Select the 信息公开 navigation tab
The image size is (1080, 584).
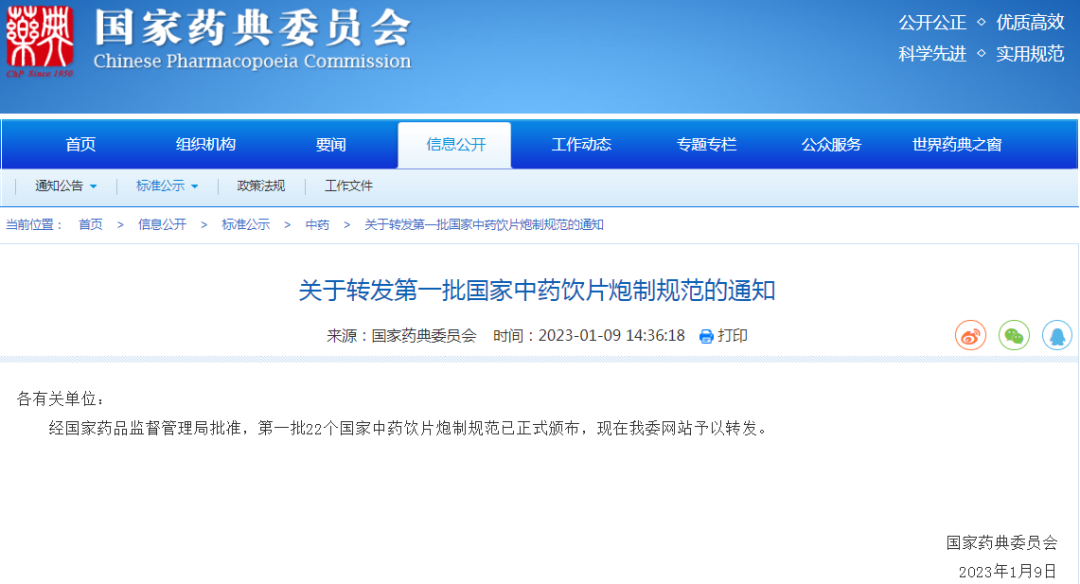[x=455, y=145]
